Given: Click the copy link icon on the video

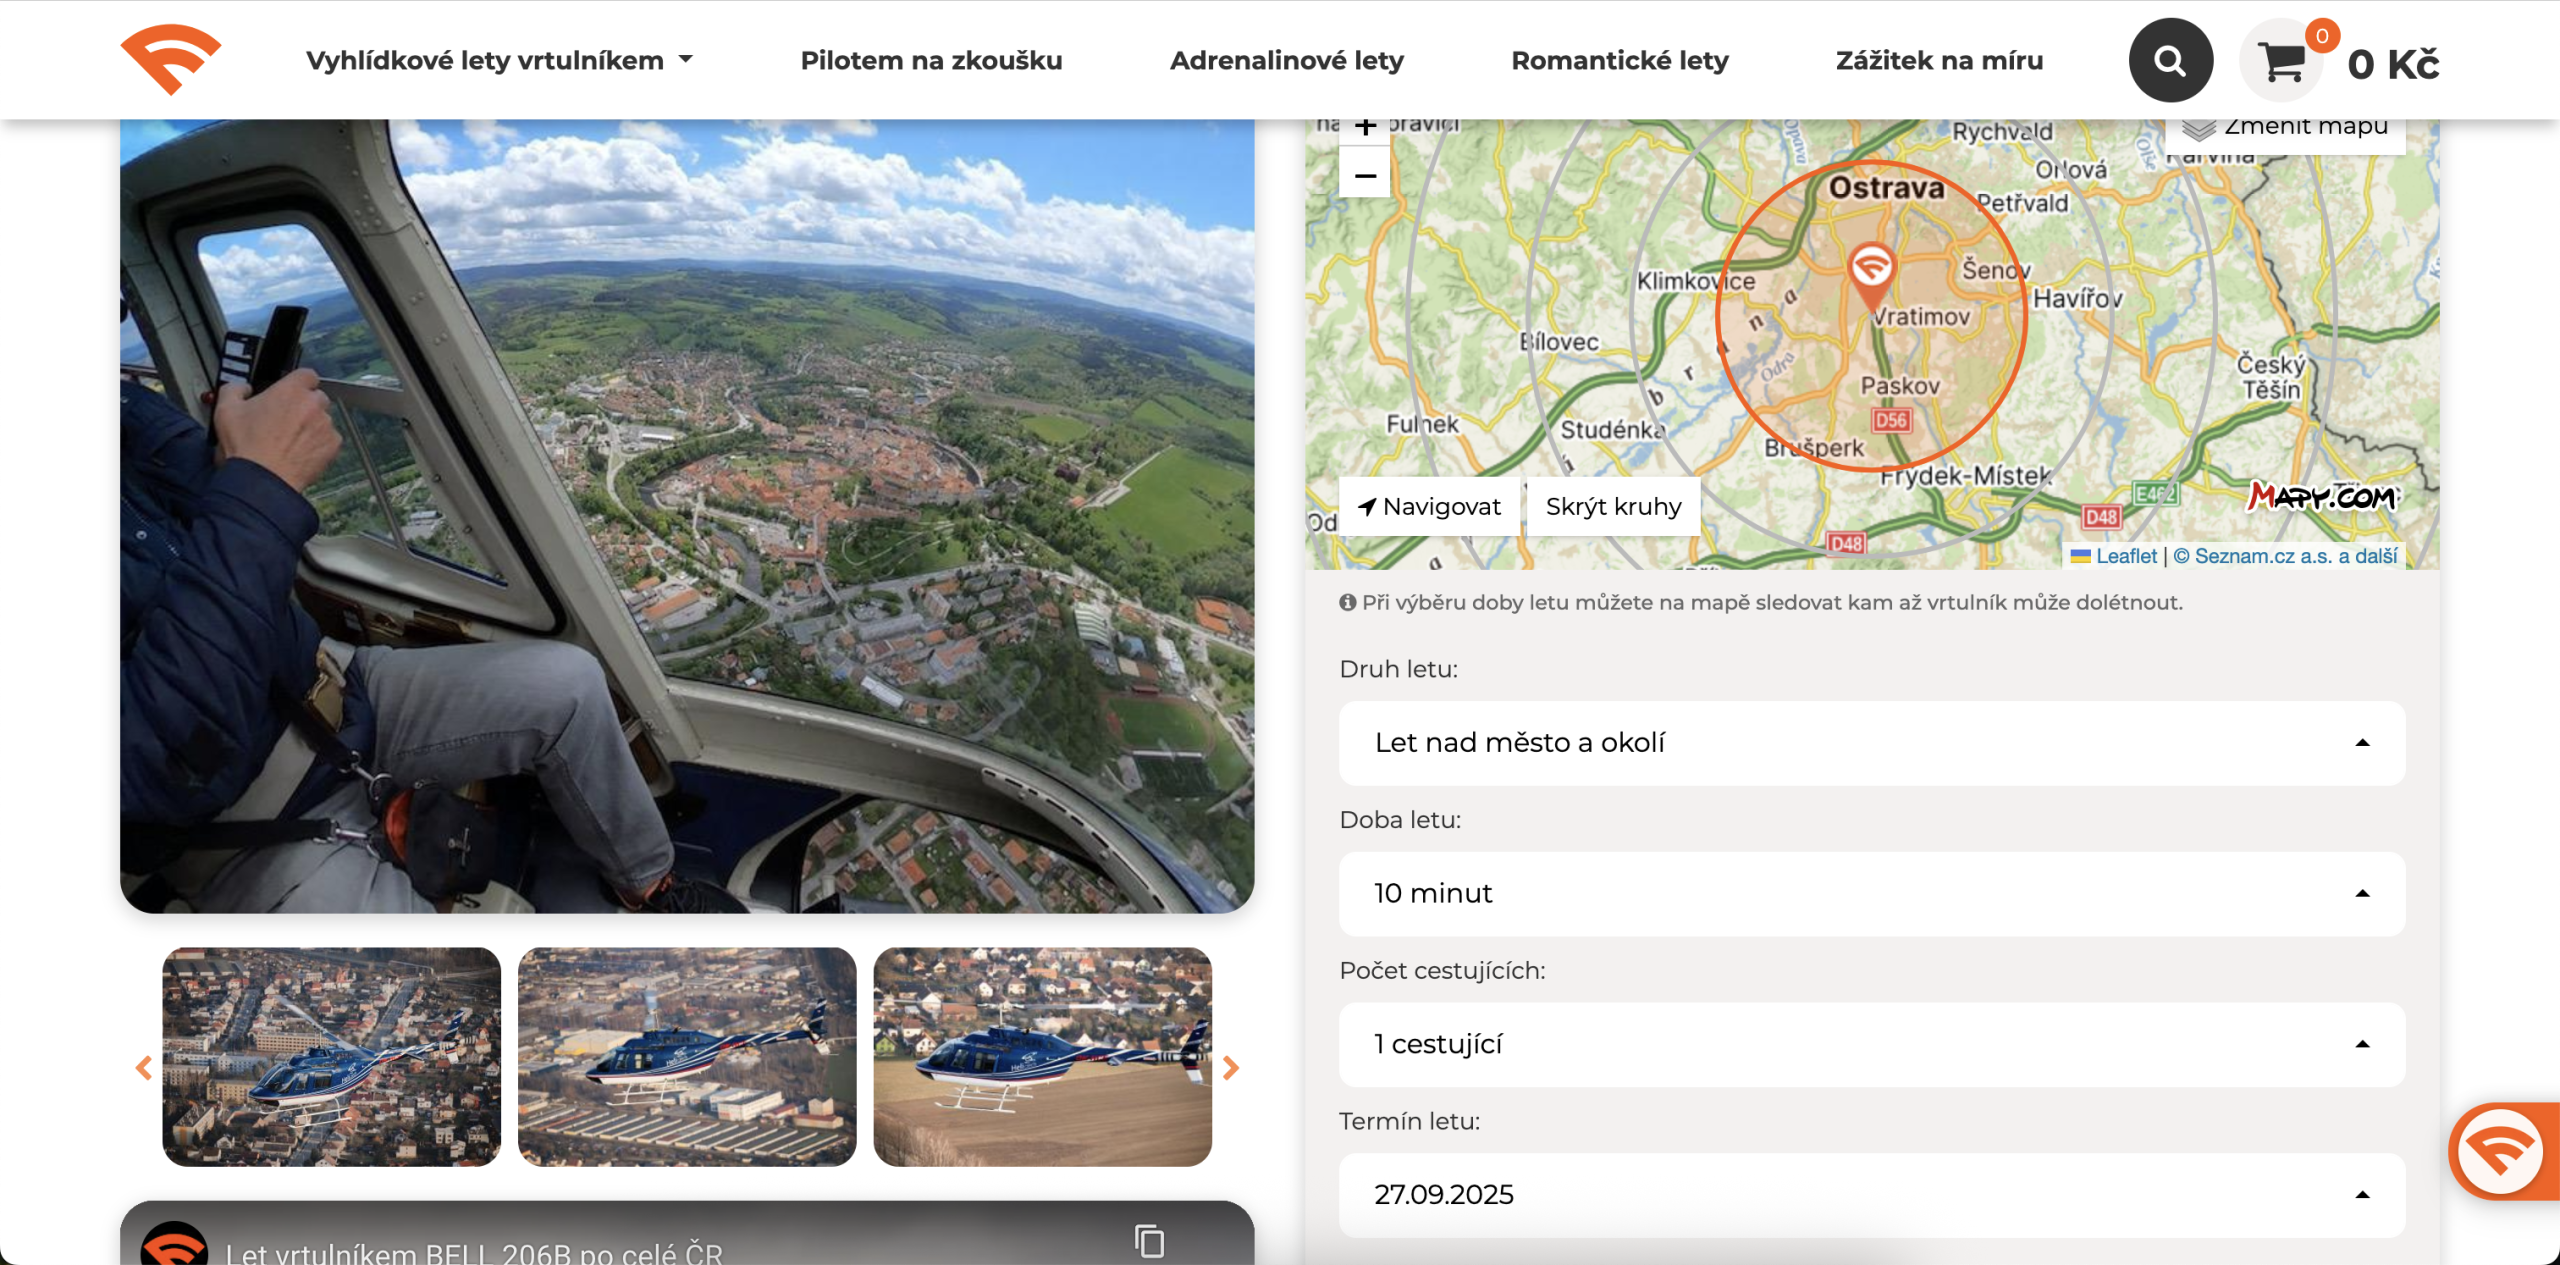Looking at the screenshot, I should pyautogui.click(x=1149, y=1241).
